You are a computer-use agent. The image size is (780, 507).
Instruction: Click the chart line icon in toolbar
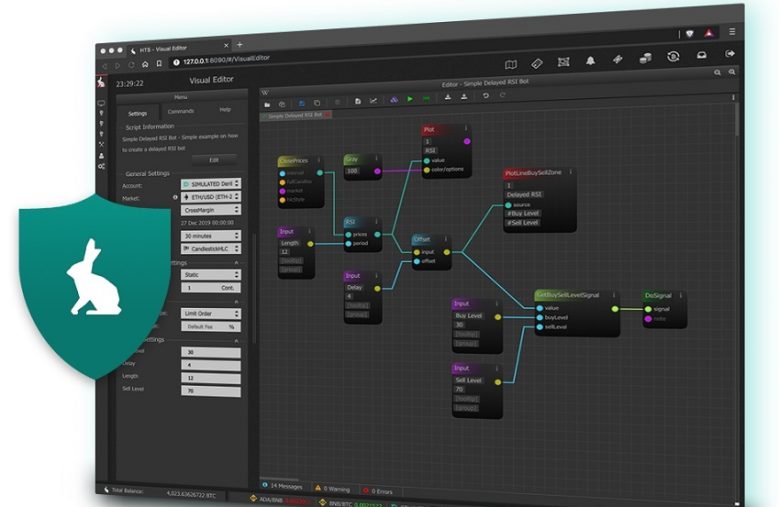pos(373,101)
